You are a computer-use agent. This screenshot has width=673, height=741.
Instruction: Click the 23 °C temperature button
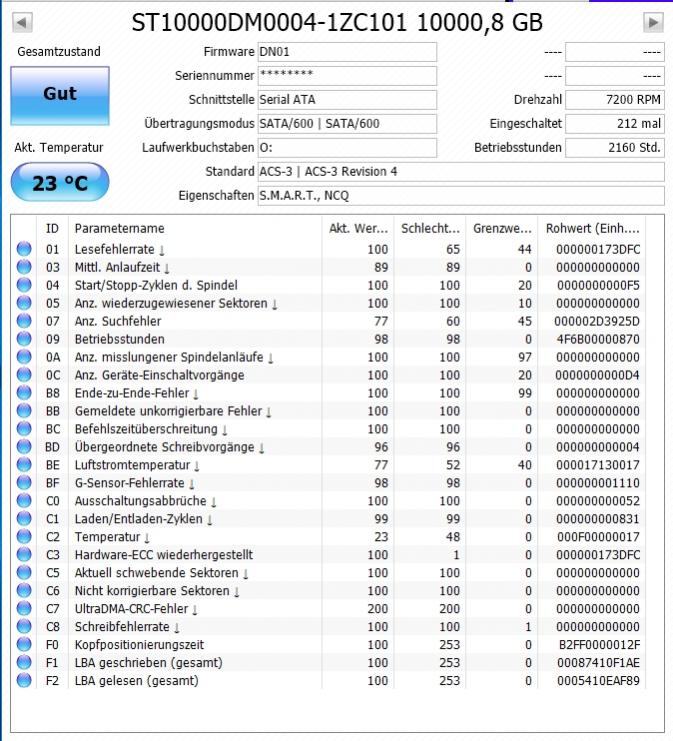pos(60,183)
